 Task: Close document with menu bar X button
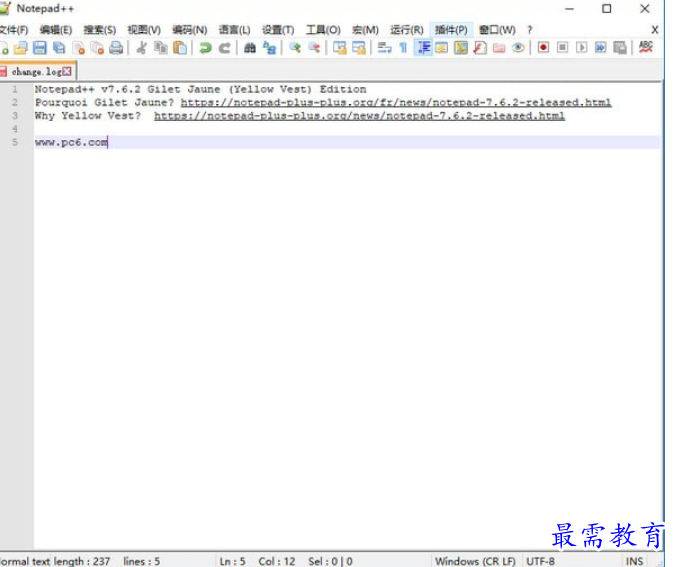coord(655,30)
